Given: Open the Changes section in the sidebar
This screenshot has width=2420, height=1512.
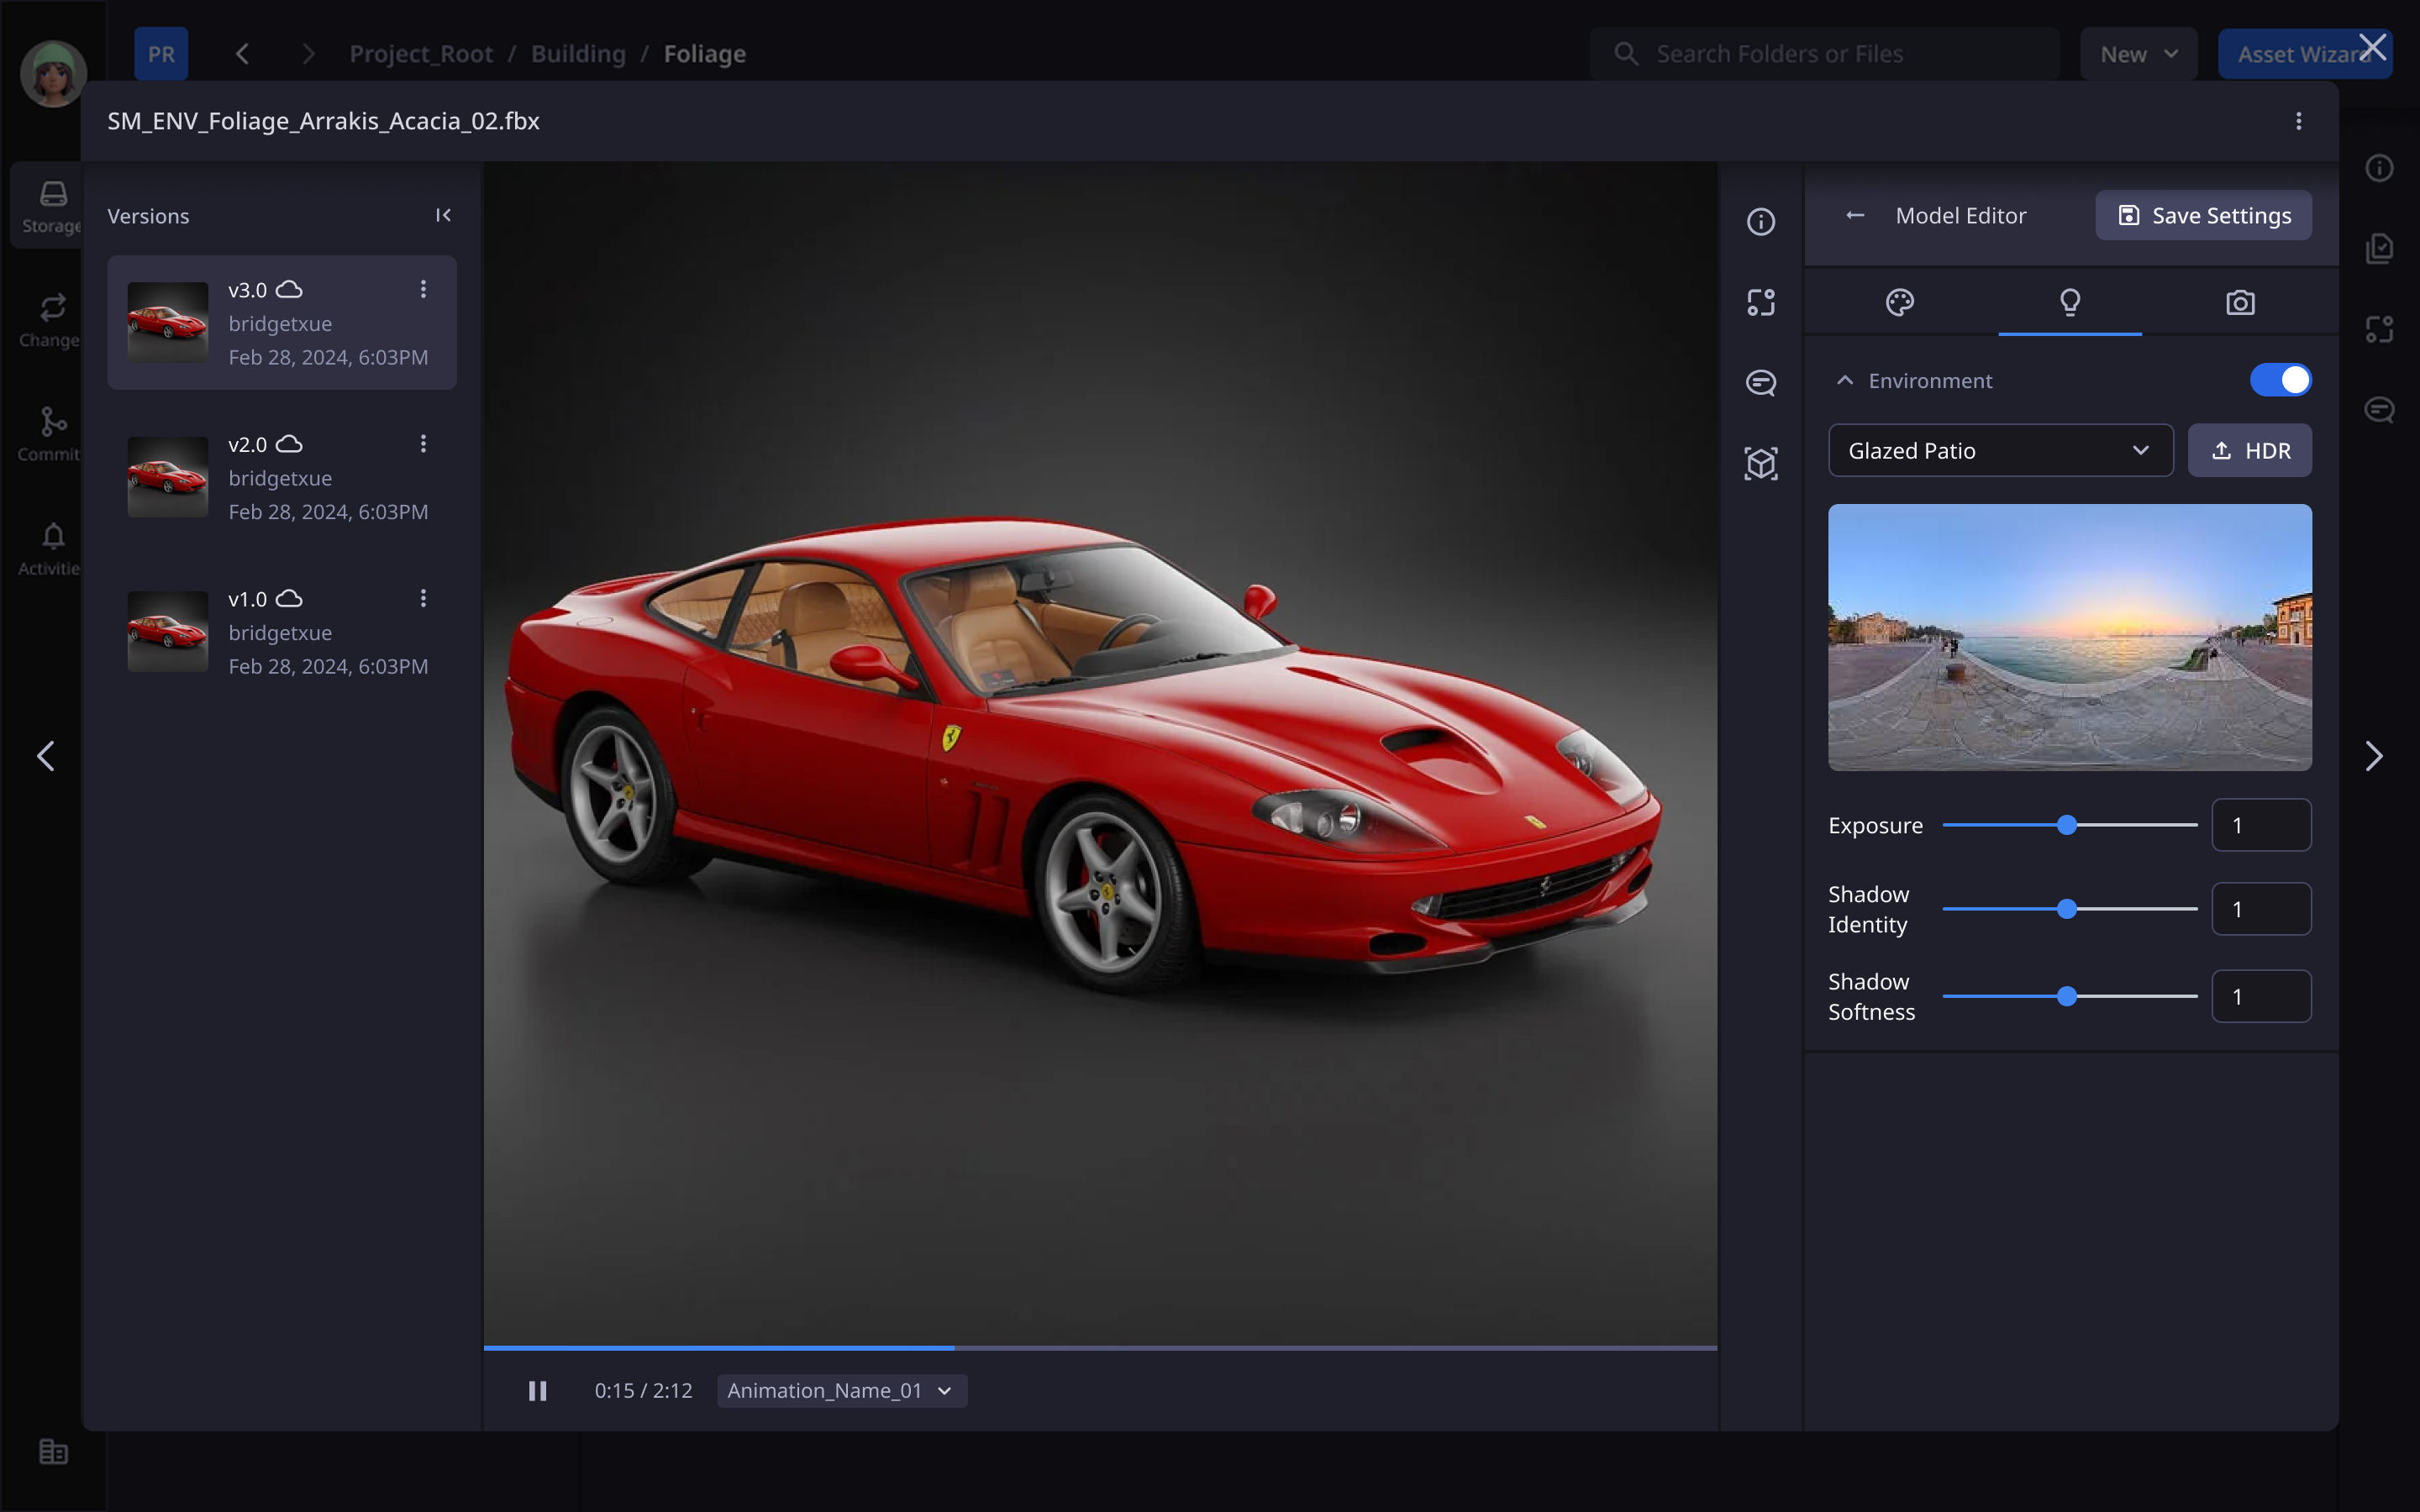Looking at the screenshot, I should pyautogui.click(x=52, y=320).
